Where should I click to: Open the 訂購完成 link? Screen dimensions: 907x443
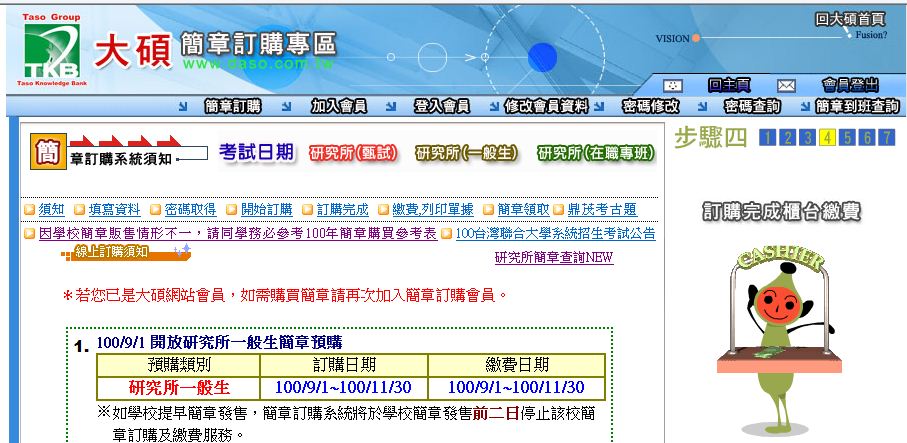[343, 209]
